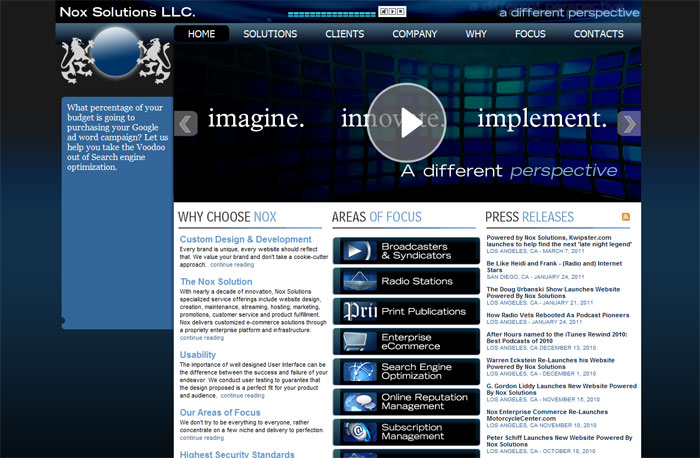Click the stop button in the header mini player

click(400, 12)
